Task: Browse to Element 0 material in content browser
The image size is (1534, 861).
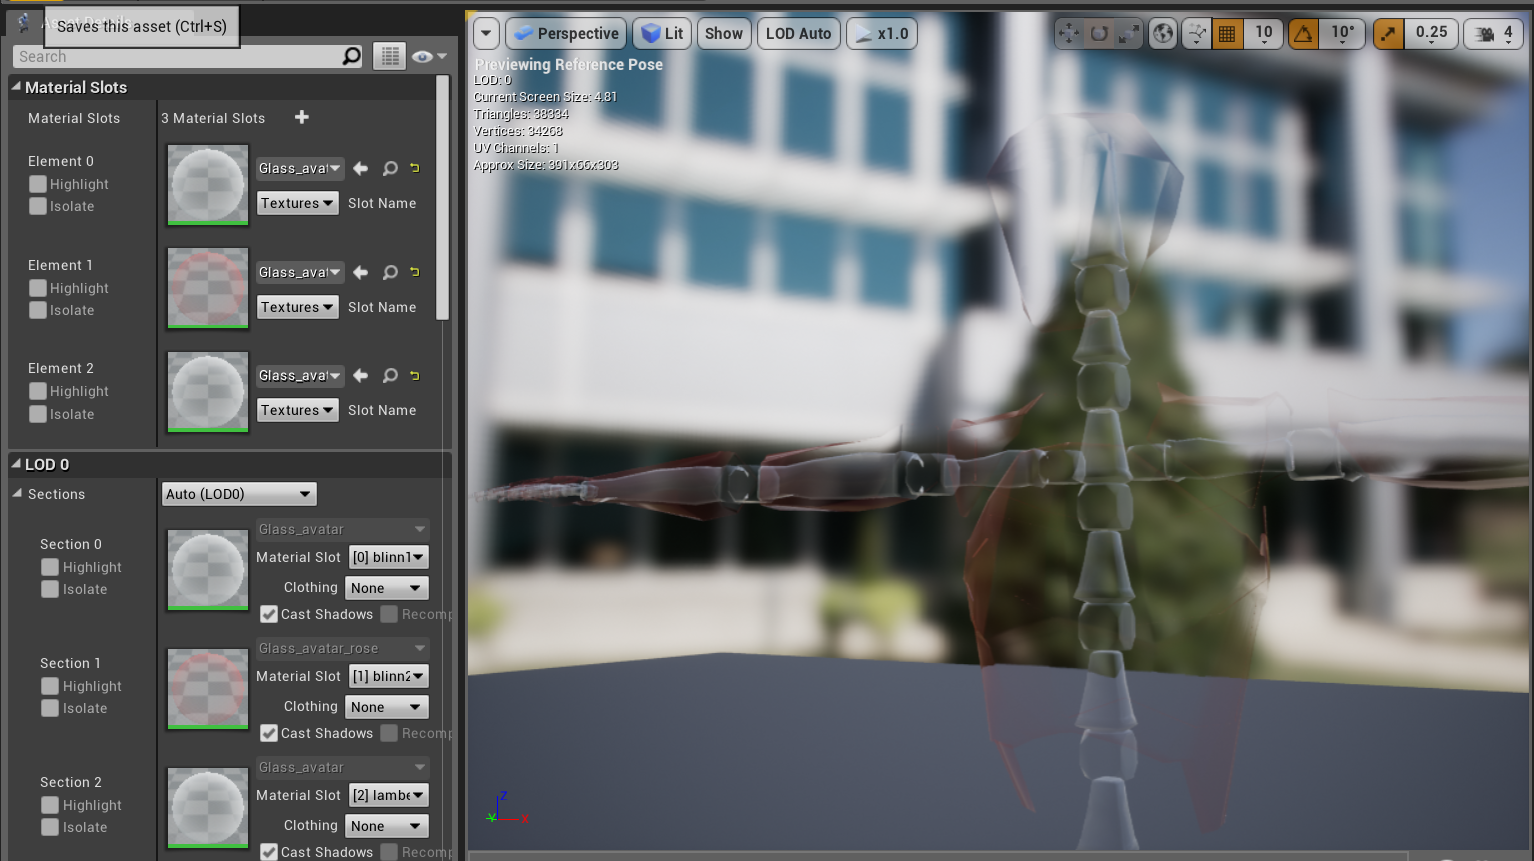Action: click(390, 168)
